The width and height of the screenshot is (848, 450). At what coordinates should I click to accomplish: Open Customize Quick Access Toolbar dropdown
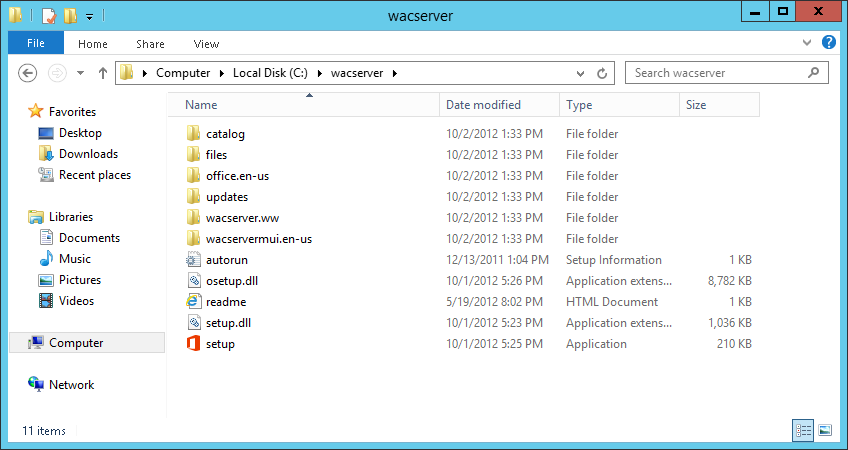coord(90,17)
